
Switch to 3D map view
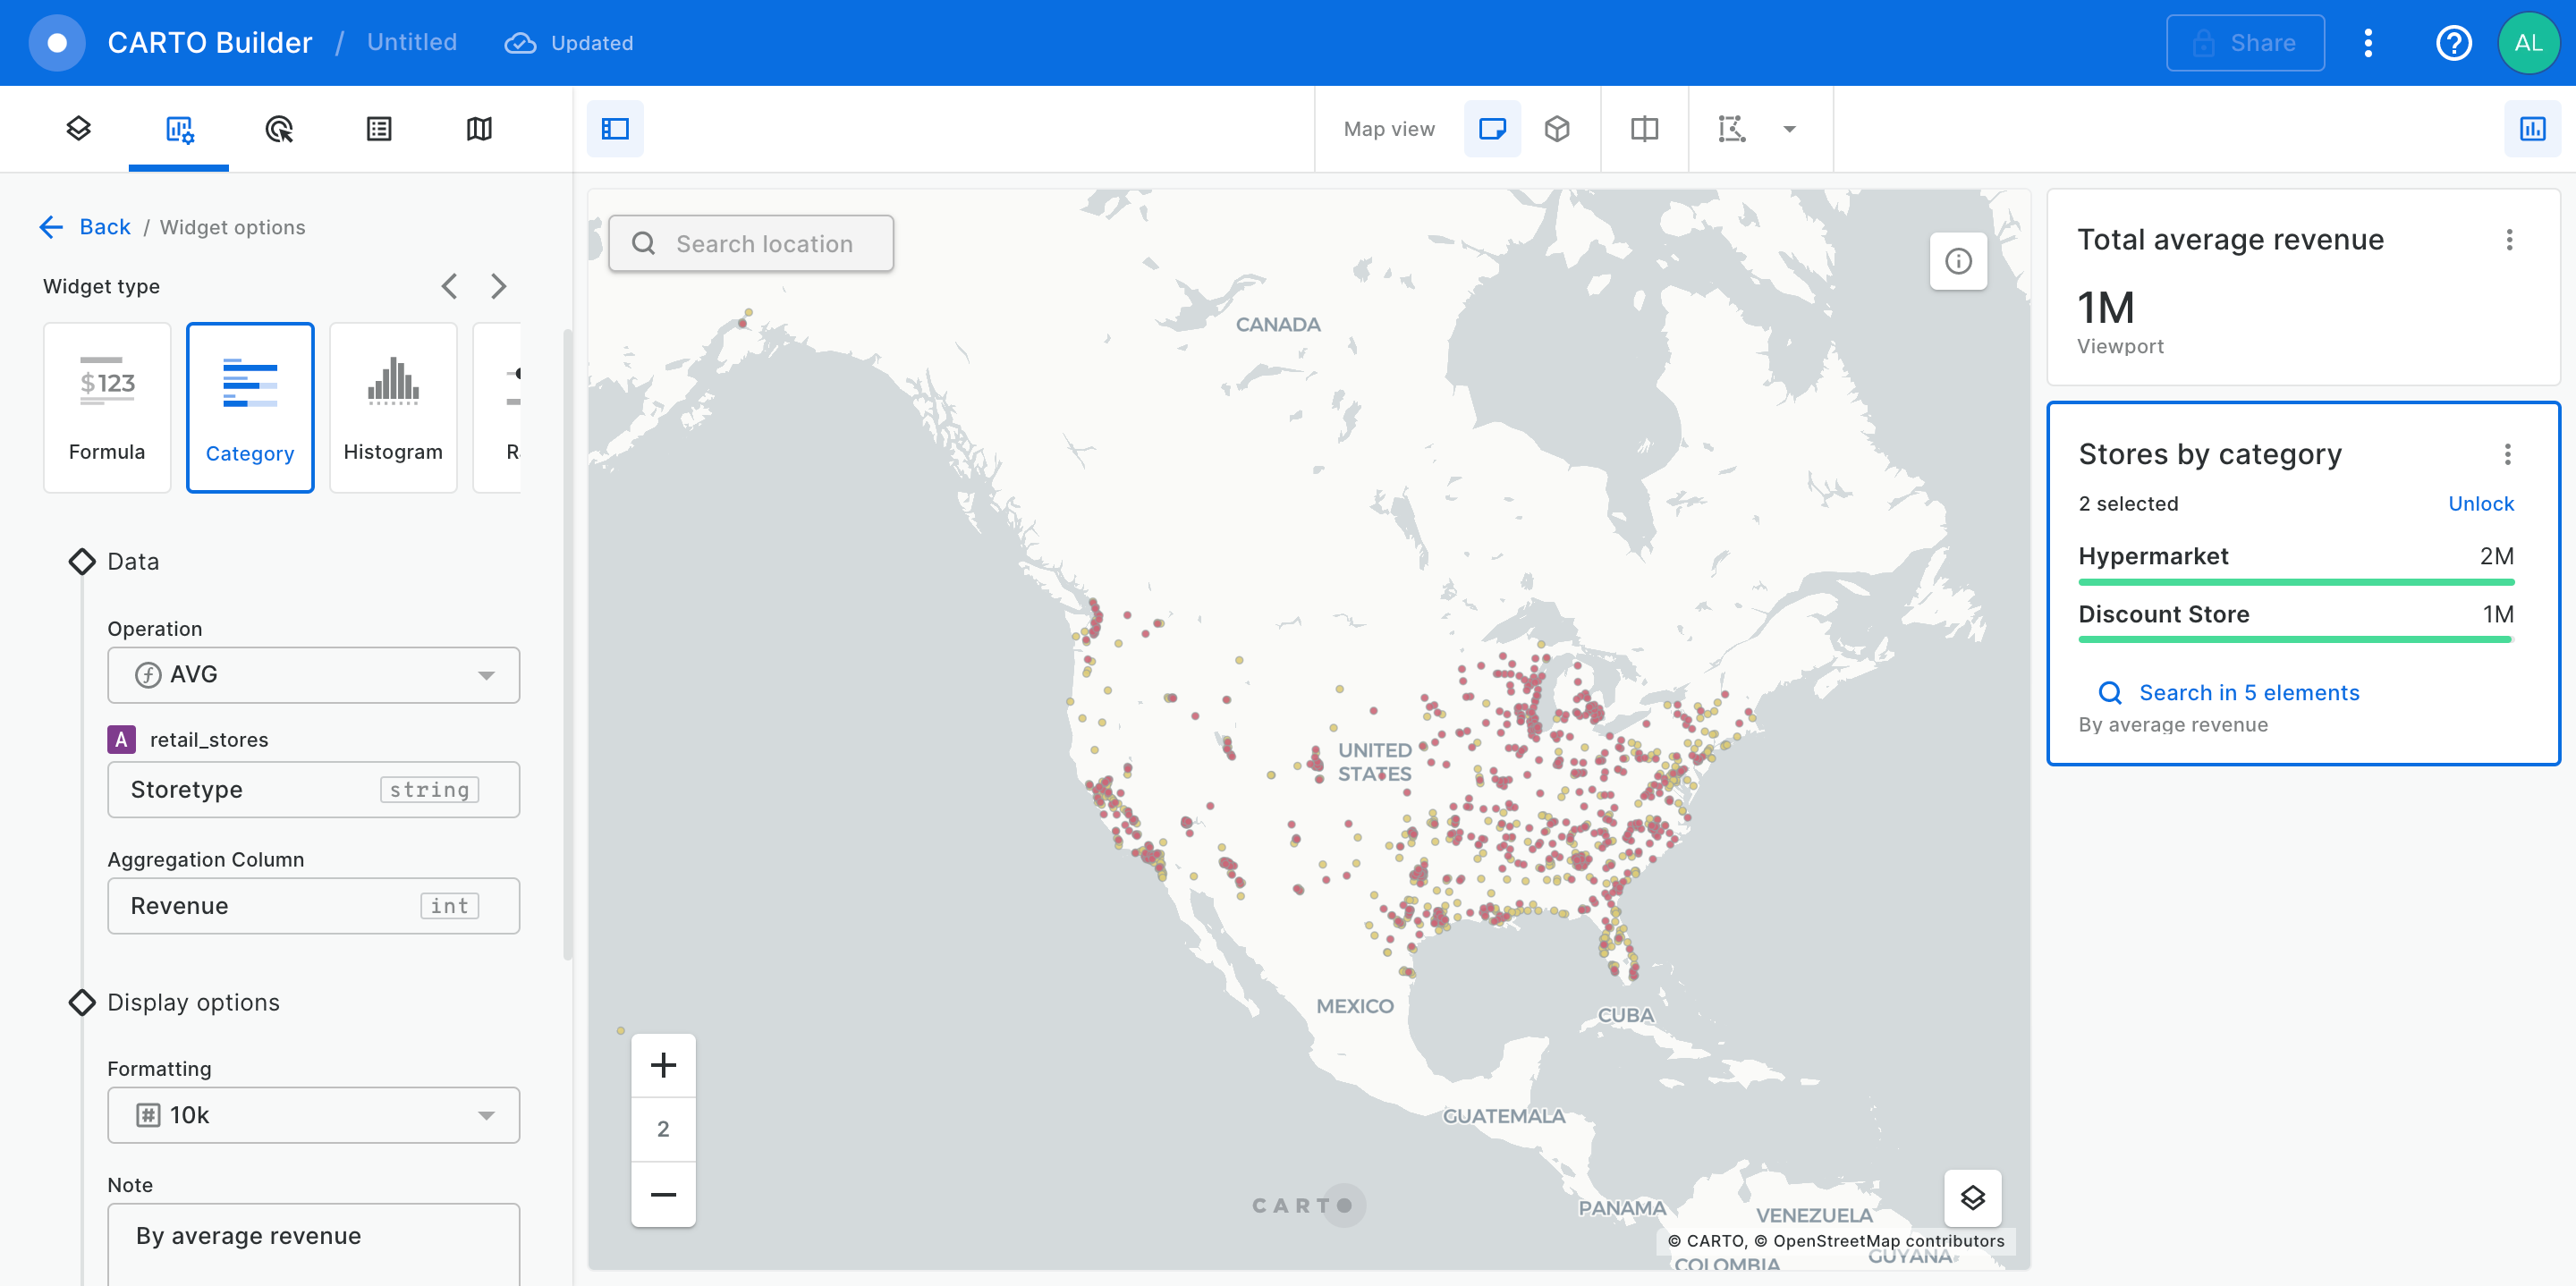1557,128
